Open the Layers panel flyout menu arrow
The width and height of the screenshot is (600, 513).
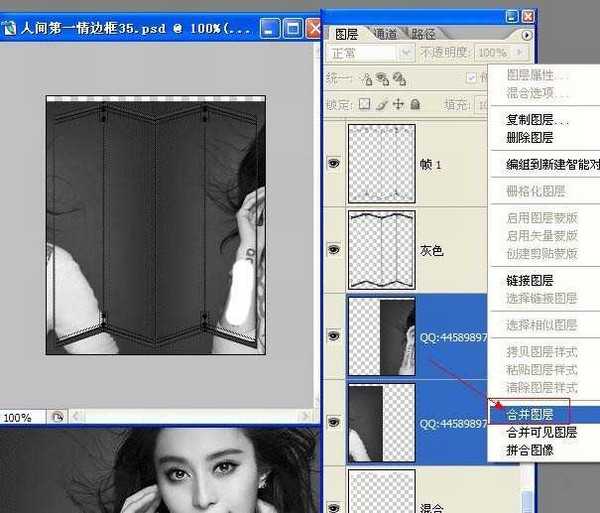coord(527,35)
